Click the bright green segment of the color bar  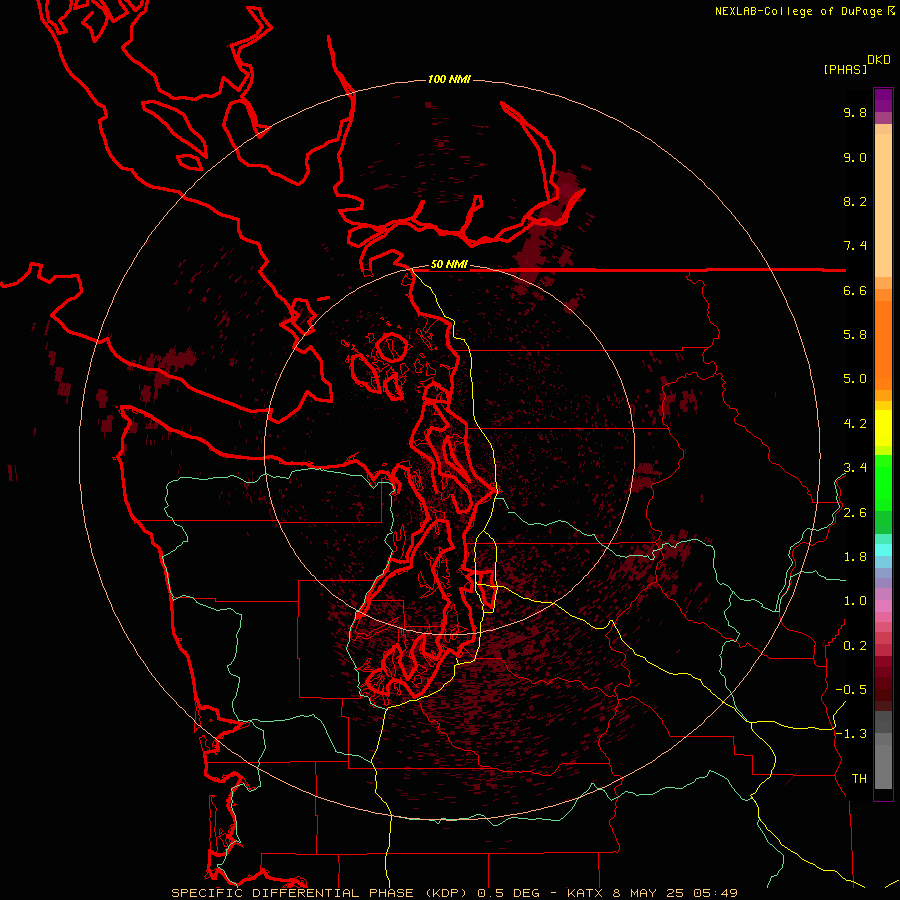883,483
